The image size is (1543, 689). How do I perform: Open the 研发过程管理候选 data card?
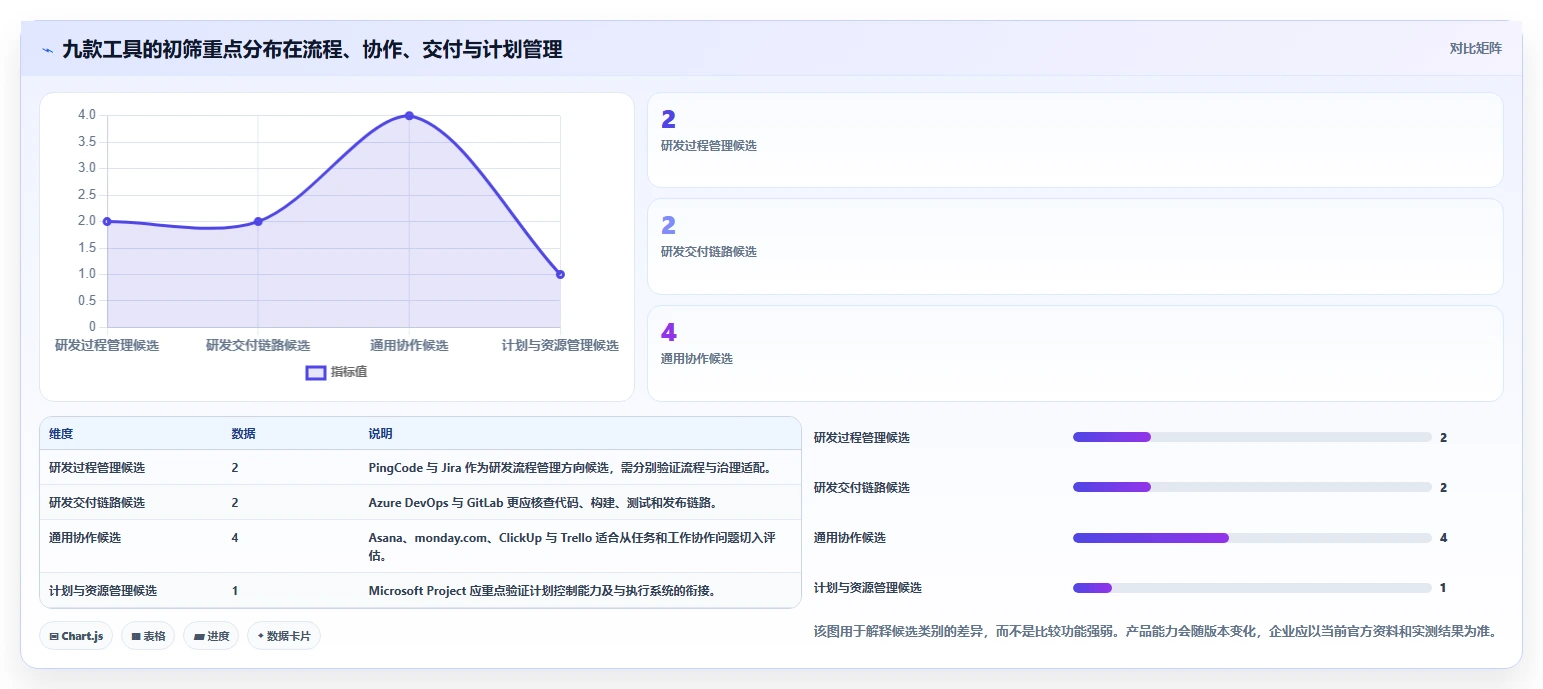(x=1075, y=140)
